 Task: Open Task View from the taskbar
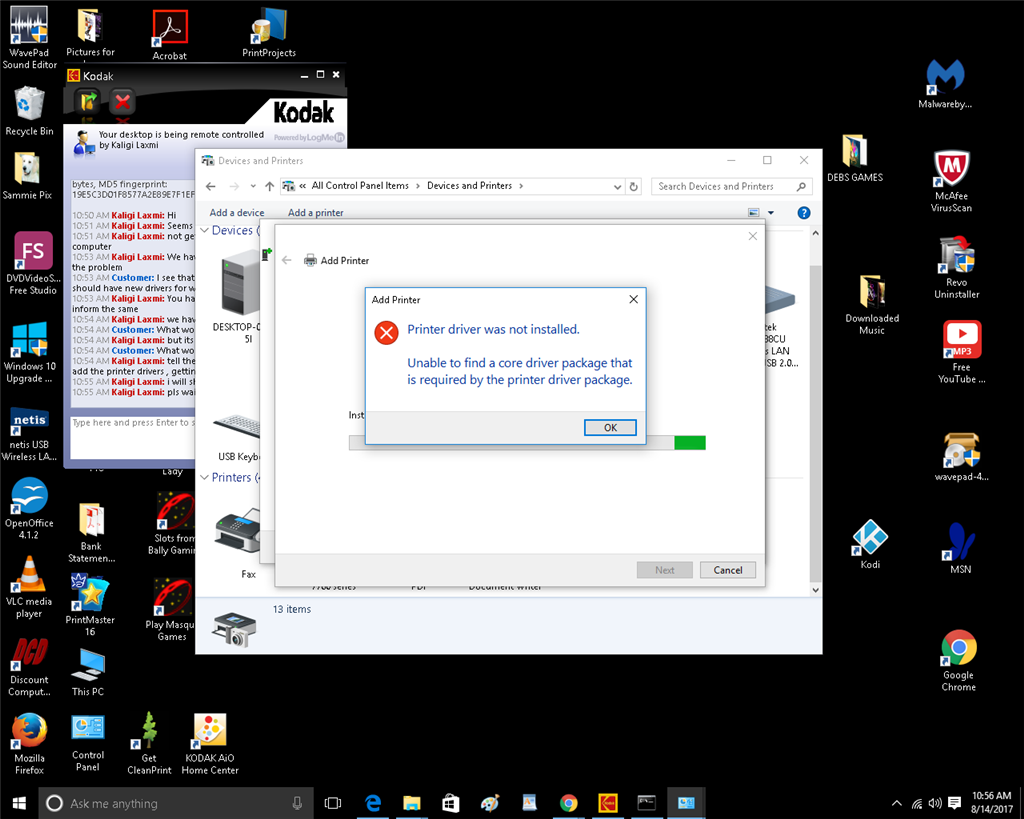pyautogui.click(x=333, y=803)
